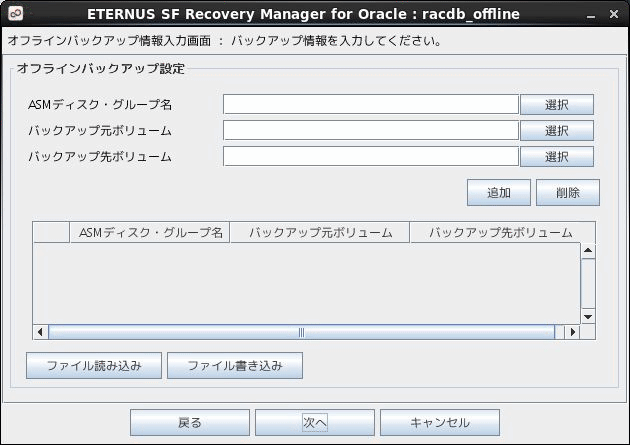This screenshot has height=445, width=630.
Task: Click the horizontal scrollbar left arrow
Action: 40,332
